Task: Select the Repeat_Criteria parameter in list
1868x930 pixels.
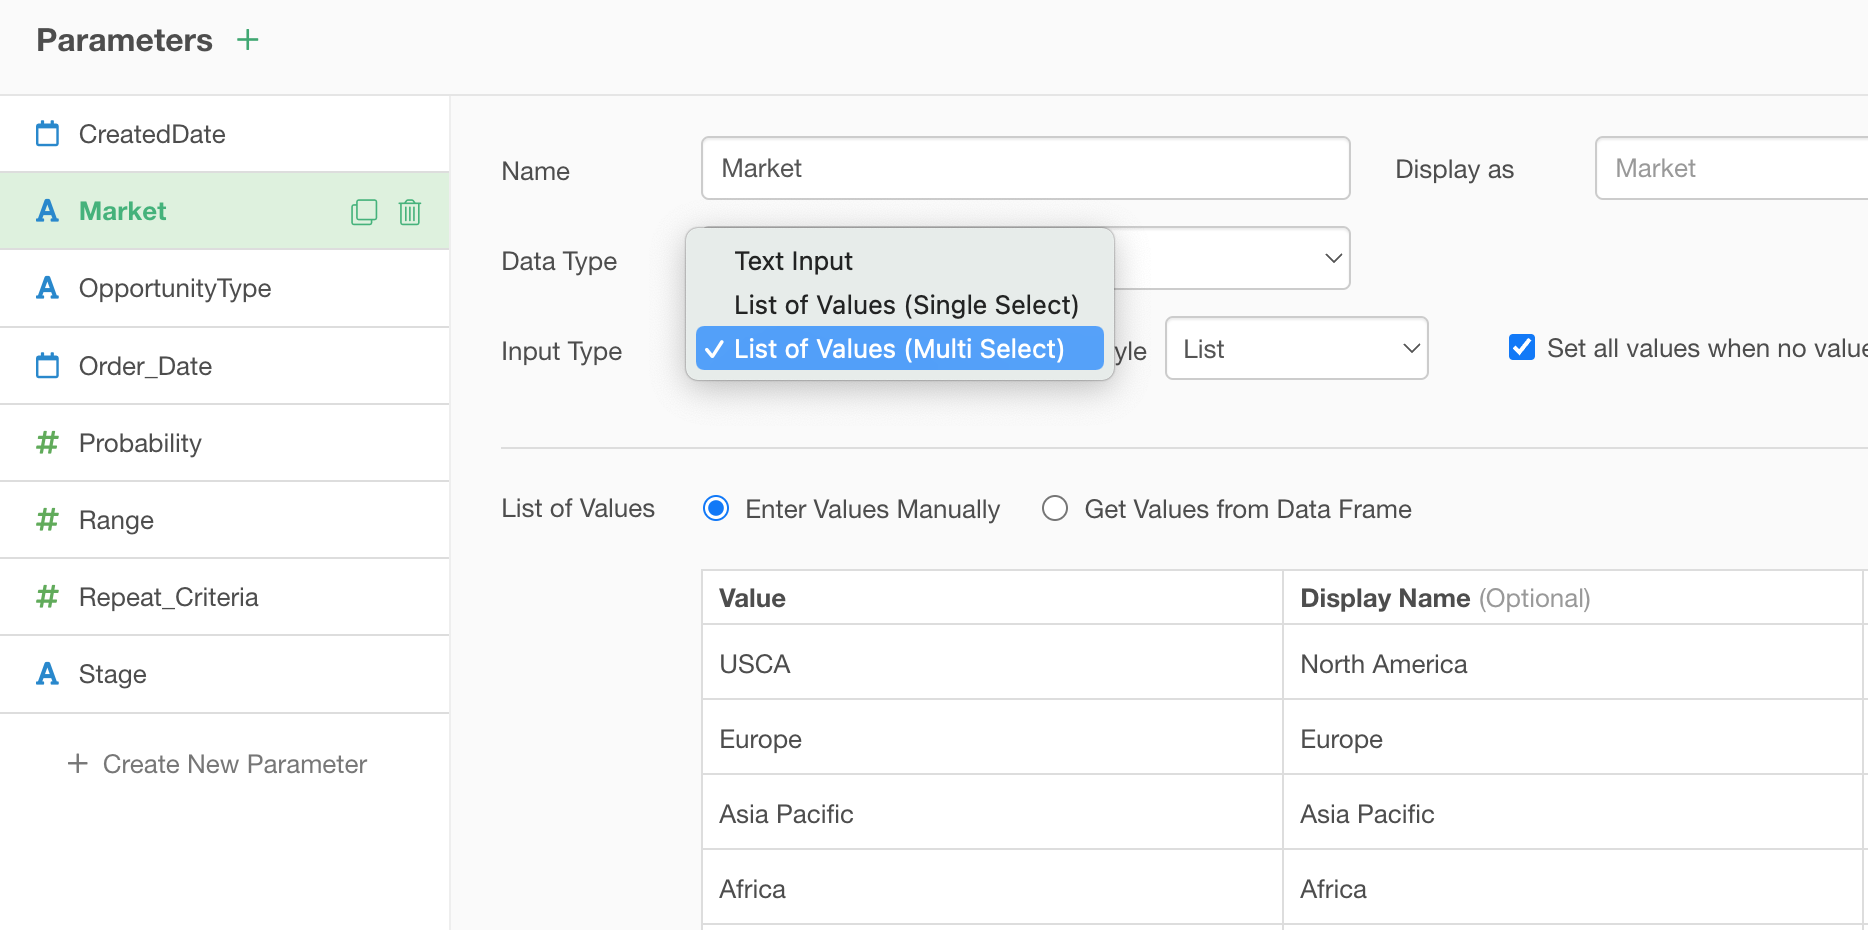Action: (168, 597)
